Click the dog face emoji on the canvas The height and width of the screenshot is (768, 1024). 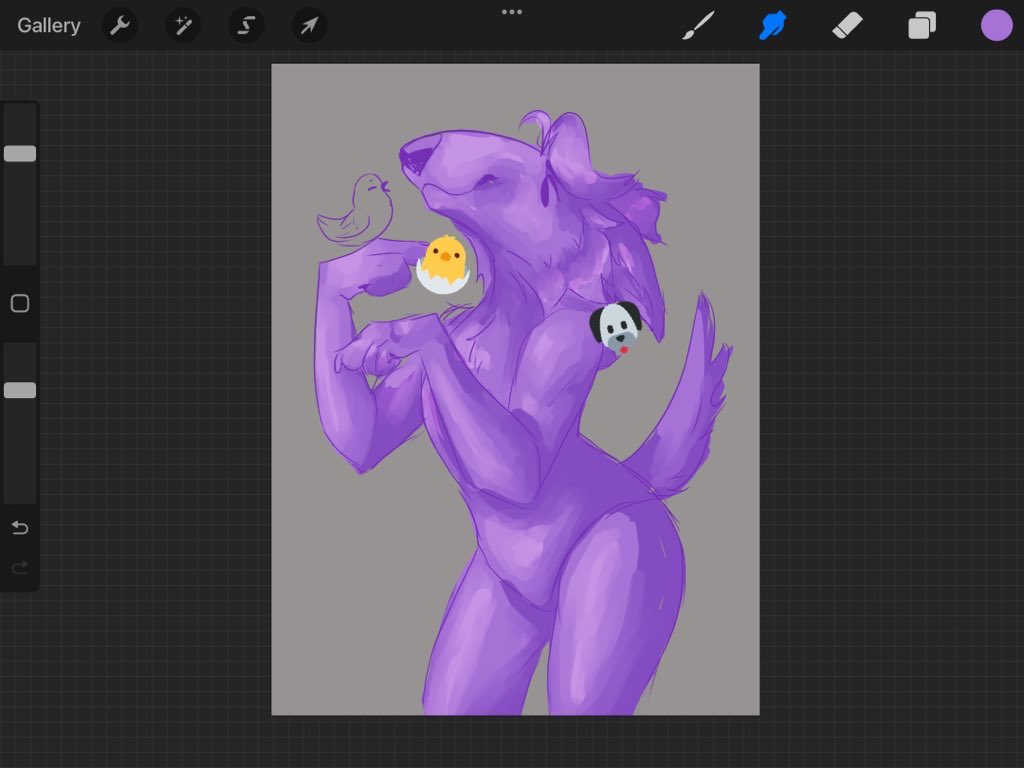pos(615,327)
